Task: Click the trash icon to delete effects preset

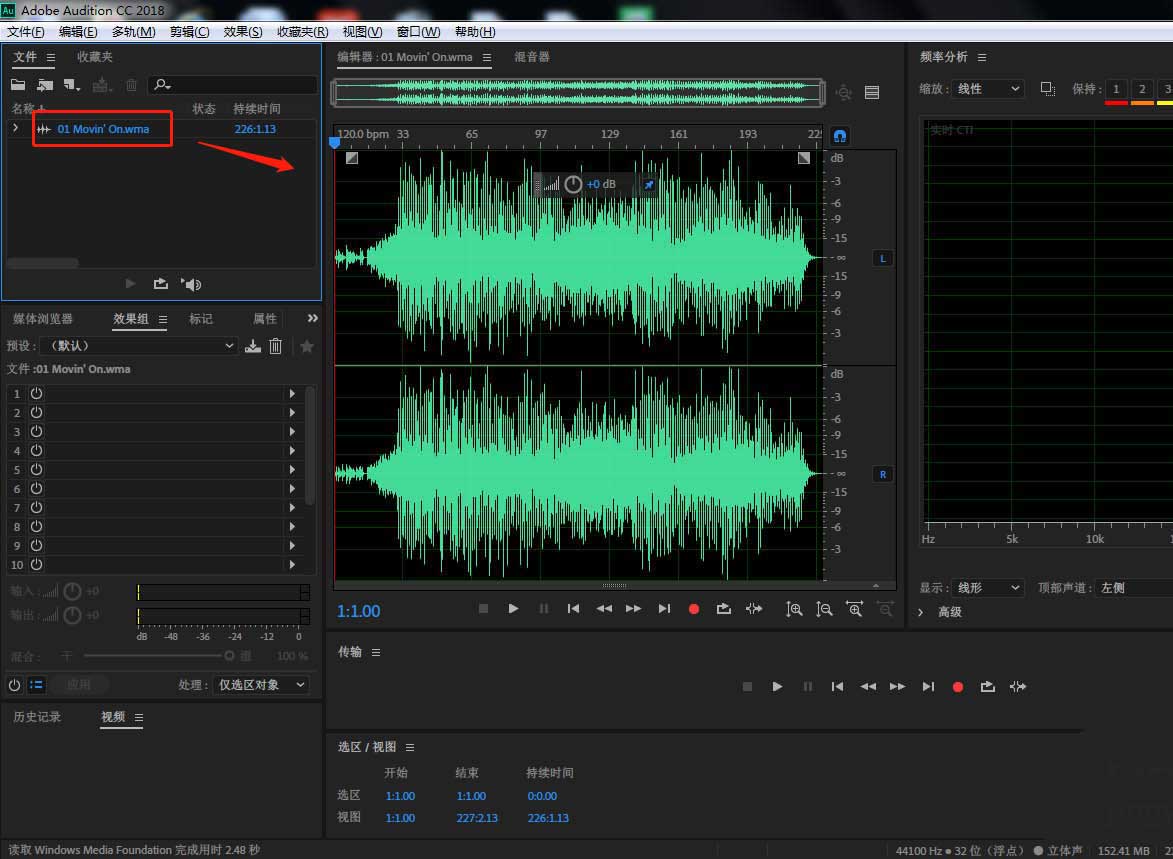Action: pos(276,346)
